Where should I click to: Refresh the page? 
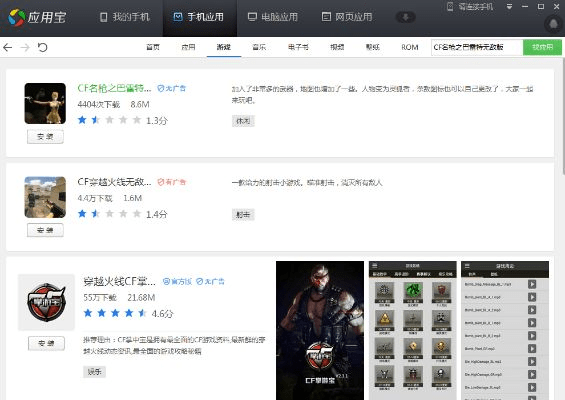[x=43, y=47]
